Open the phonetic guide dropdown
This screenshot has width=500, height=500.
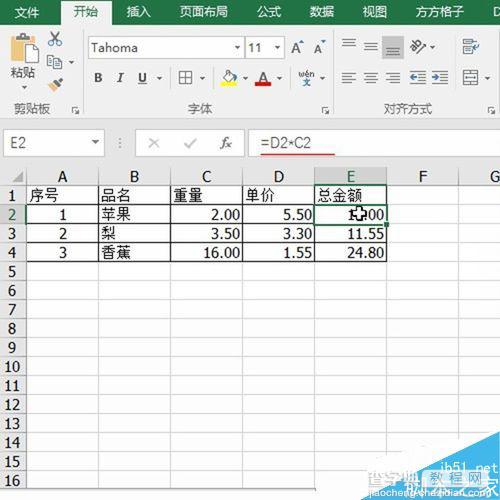pos(322,78)
